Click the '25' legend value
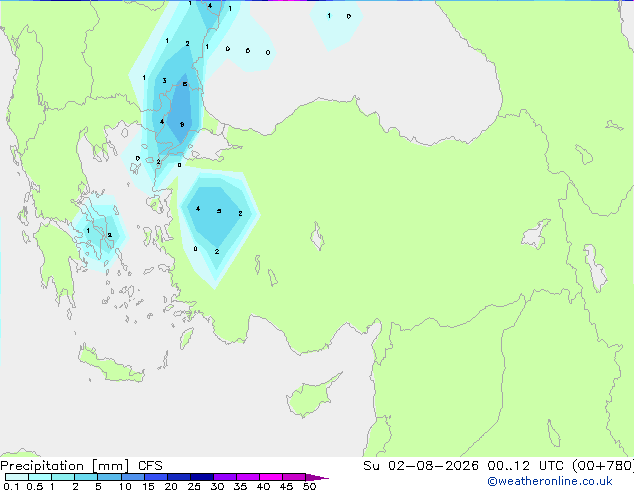This screenshot has height=490, width=634. pos(194,486)
